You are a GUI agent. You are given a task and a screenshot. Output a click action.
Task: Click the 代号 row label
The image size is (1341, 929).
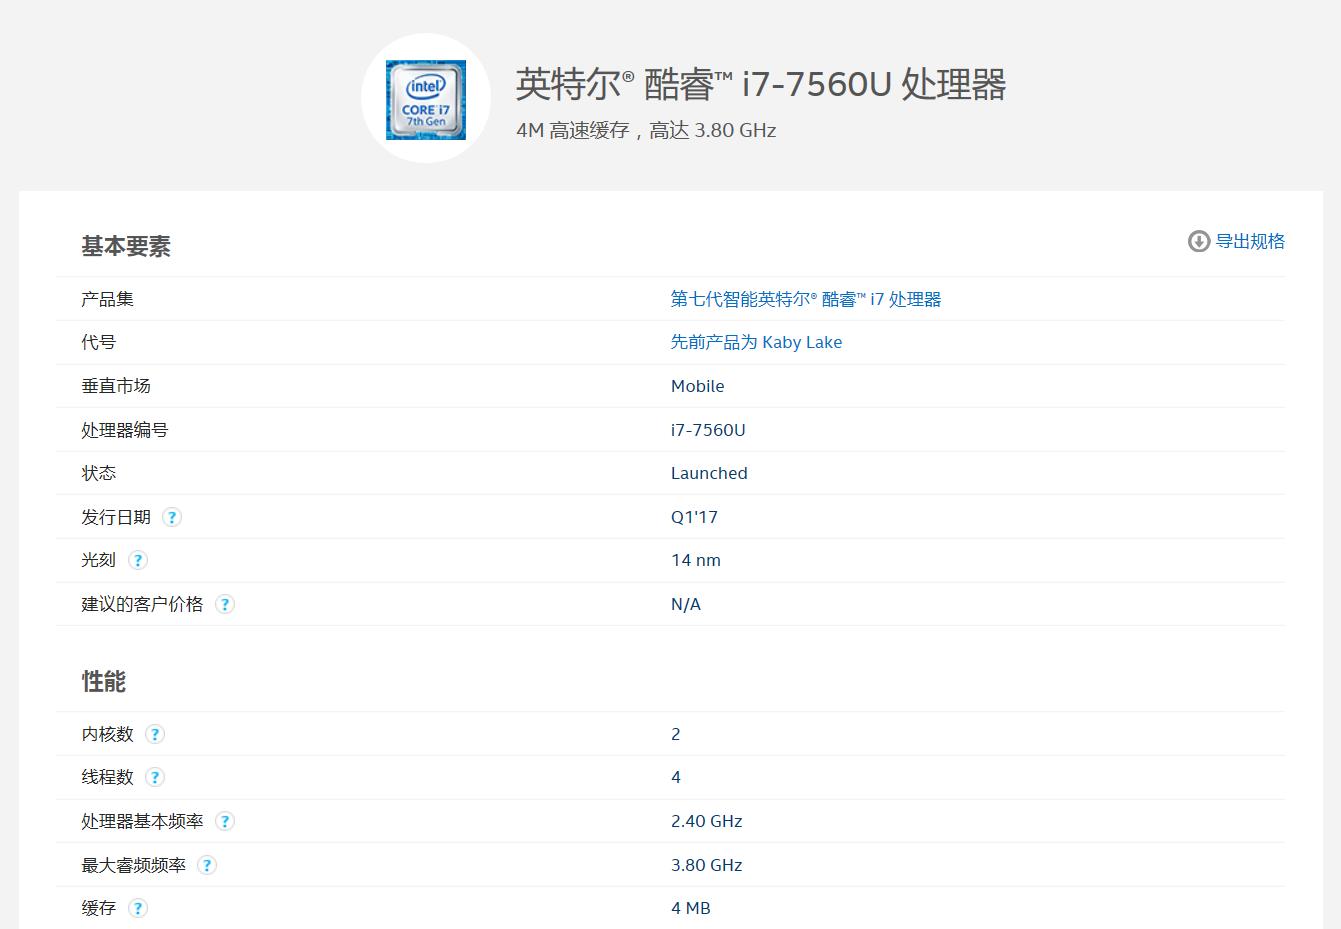[99, 342]
